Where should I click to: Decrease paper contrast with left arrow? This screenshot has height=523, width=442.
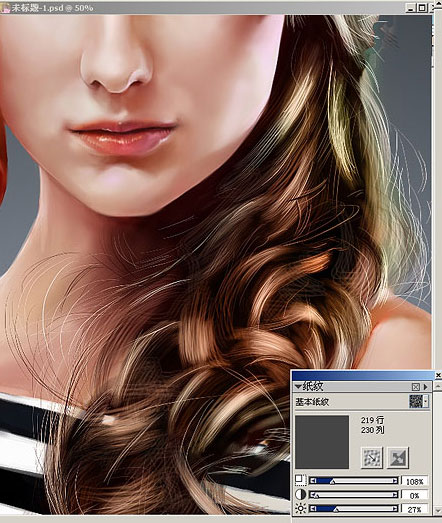coord(313,495)
